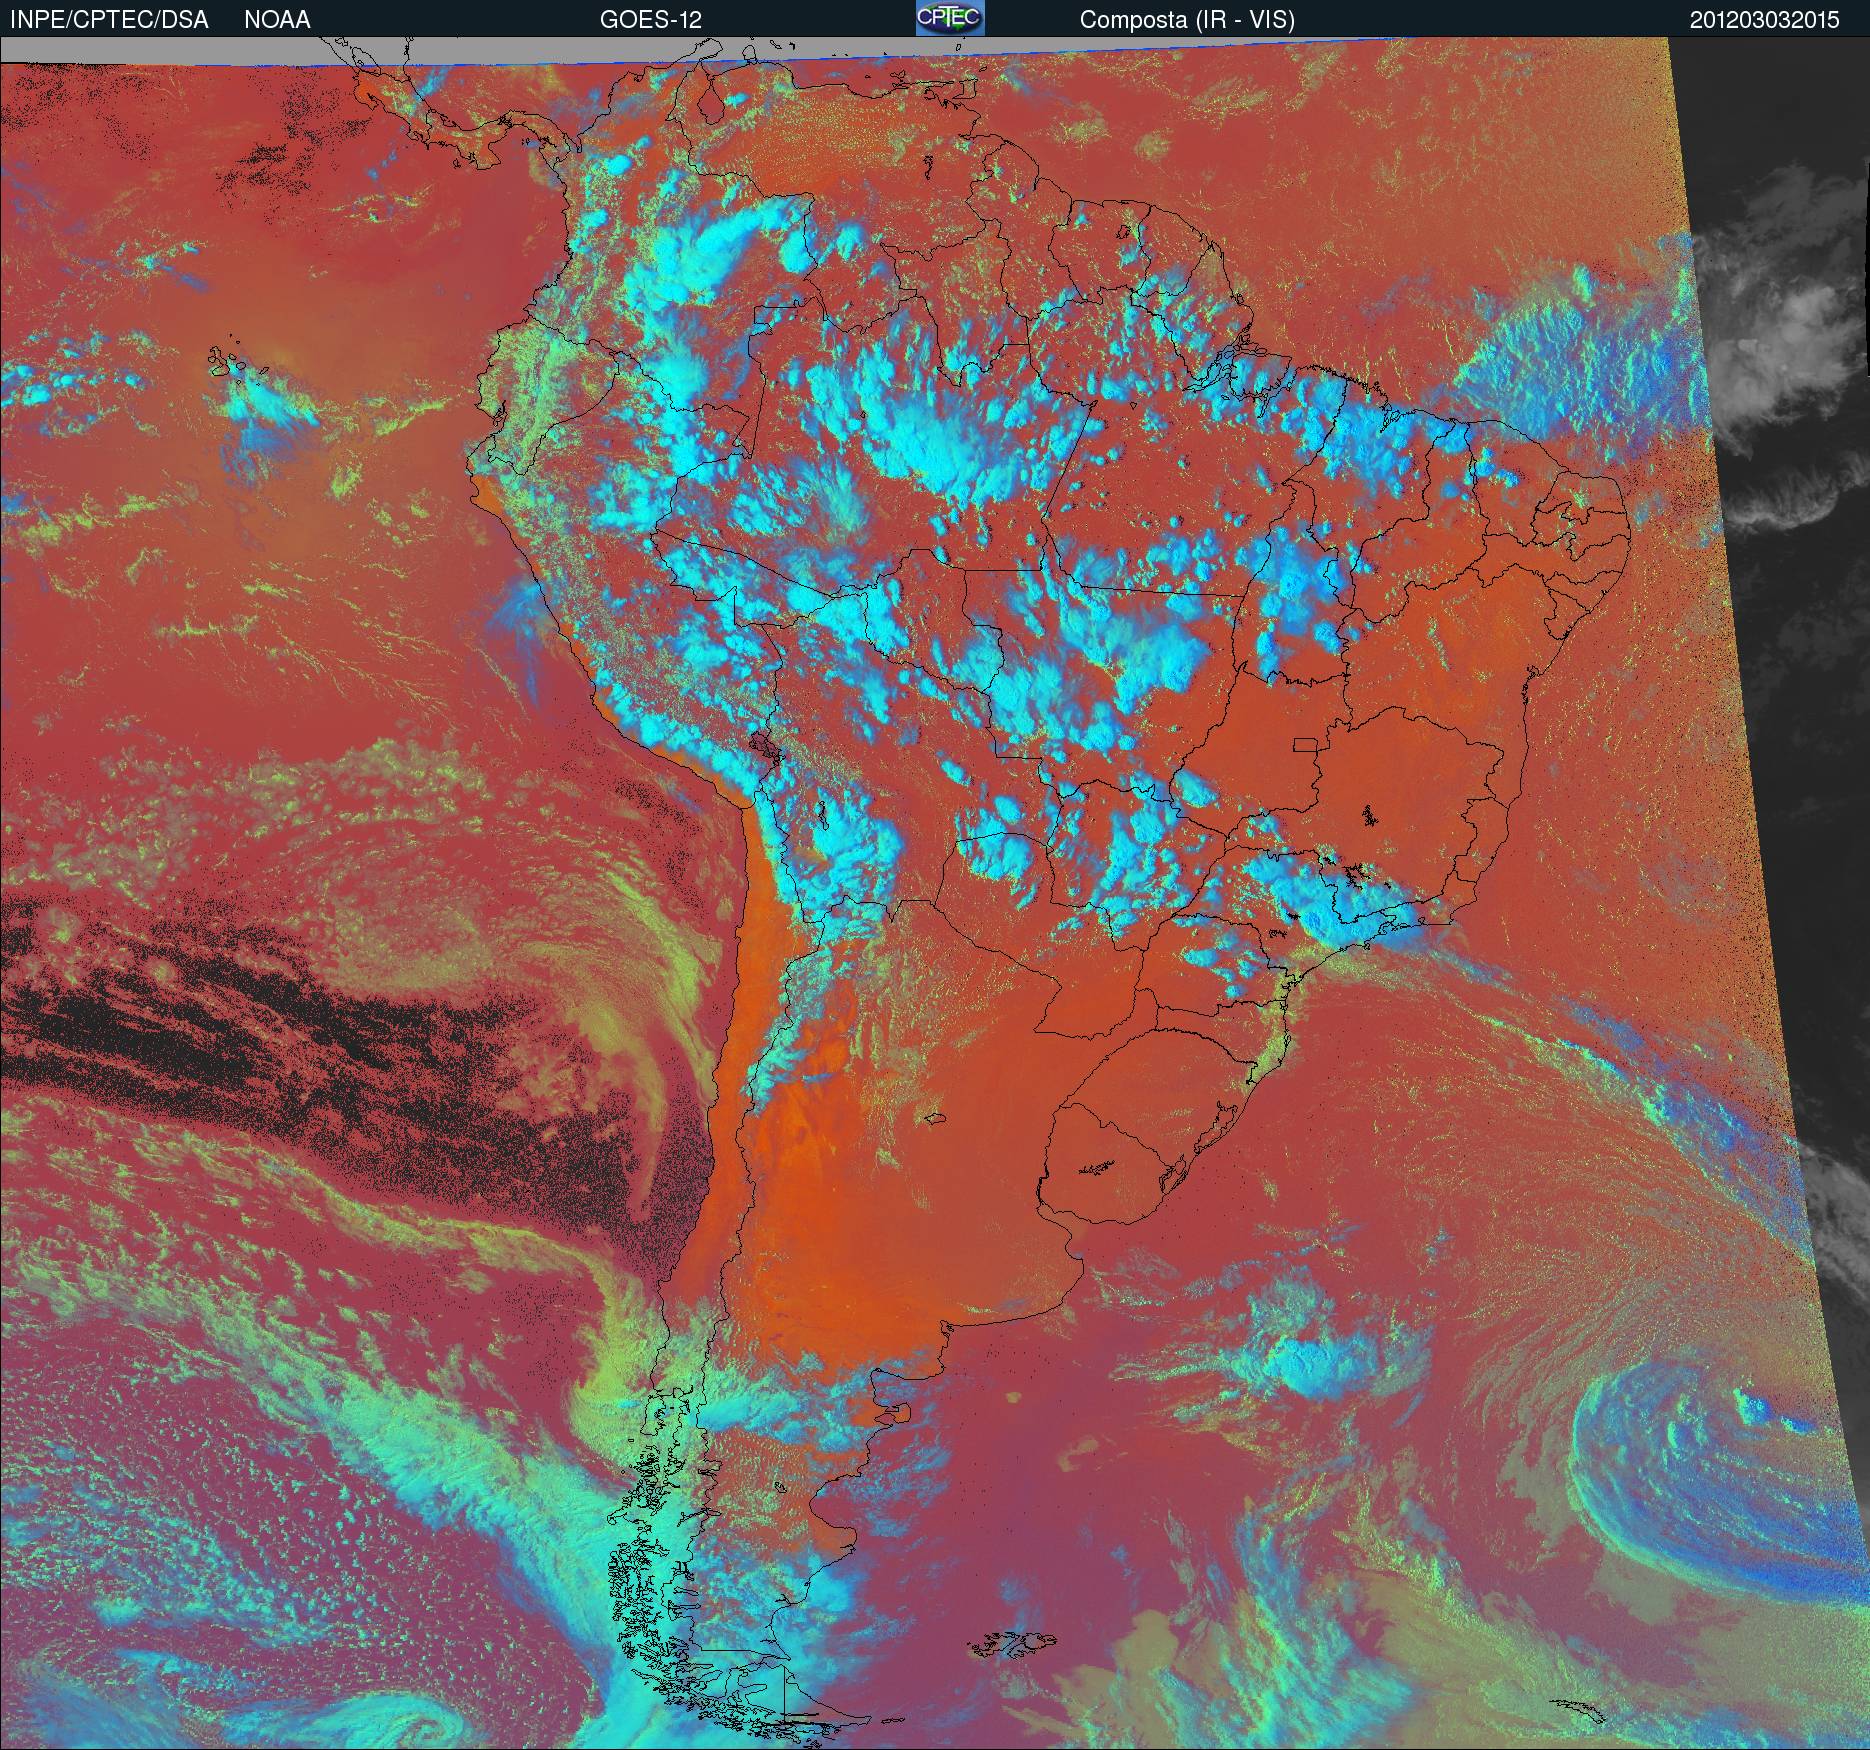This screenshot has width=1870, height=1750.
Task: Click the 'NOAA' label
Action: pyautogui.click(x=277, y=20)
